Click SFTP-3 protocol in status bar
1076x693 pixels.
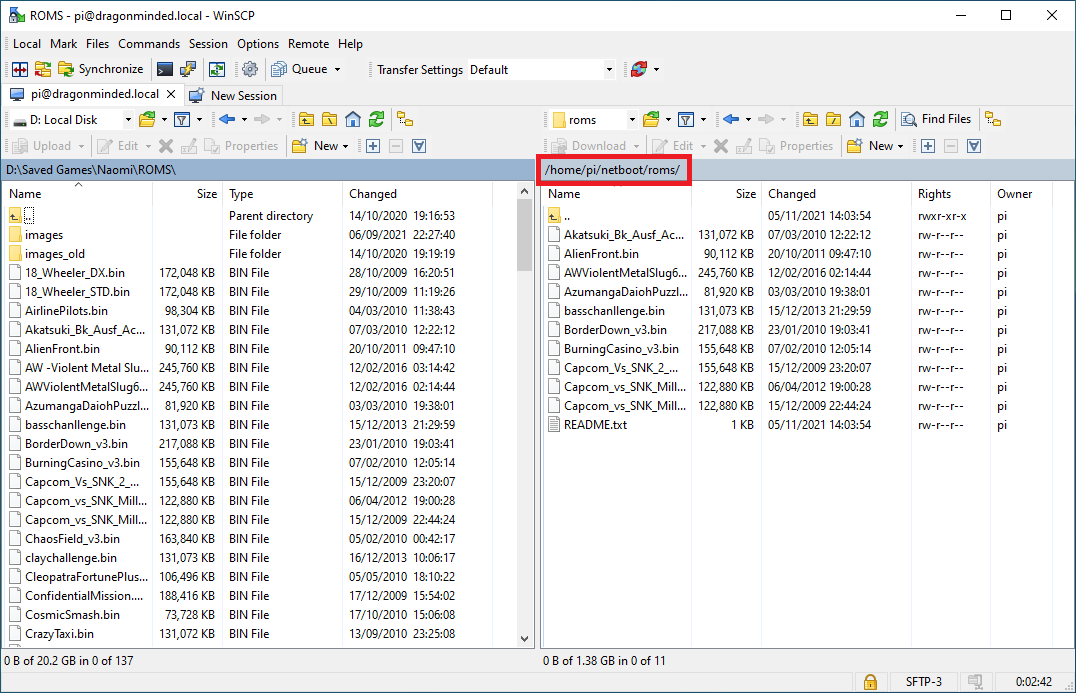[x=924, y=681]
